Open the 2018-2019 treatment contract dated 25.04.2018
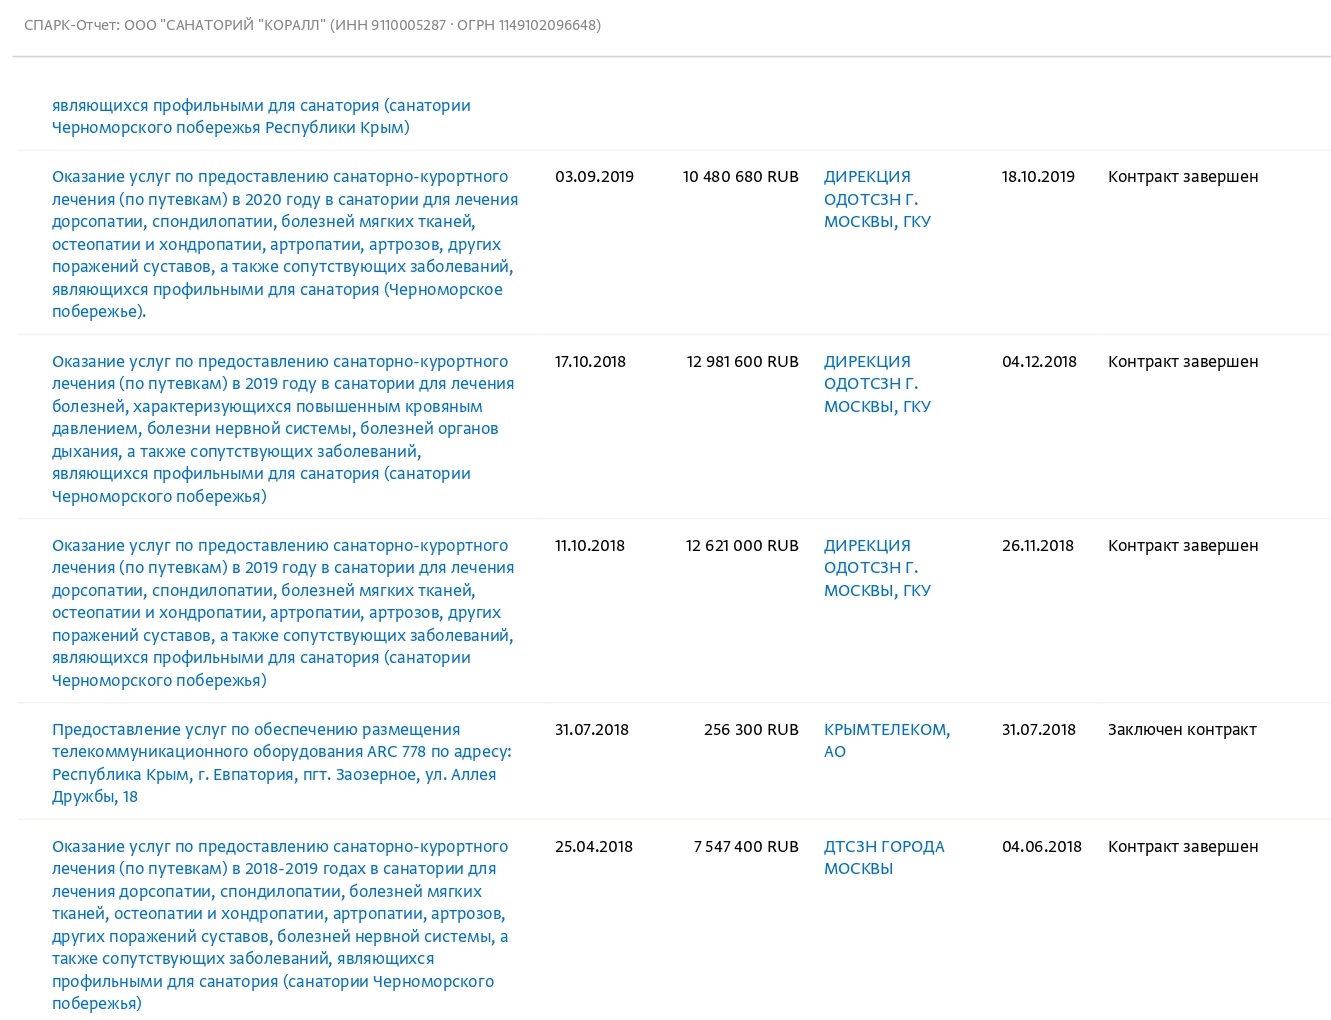 (280, 924)
